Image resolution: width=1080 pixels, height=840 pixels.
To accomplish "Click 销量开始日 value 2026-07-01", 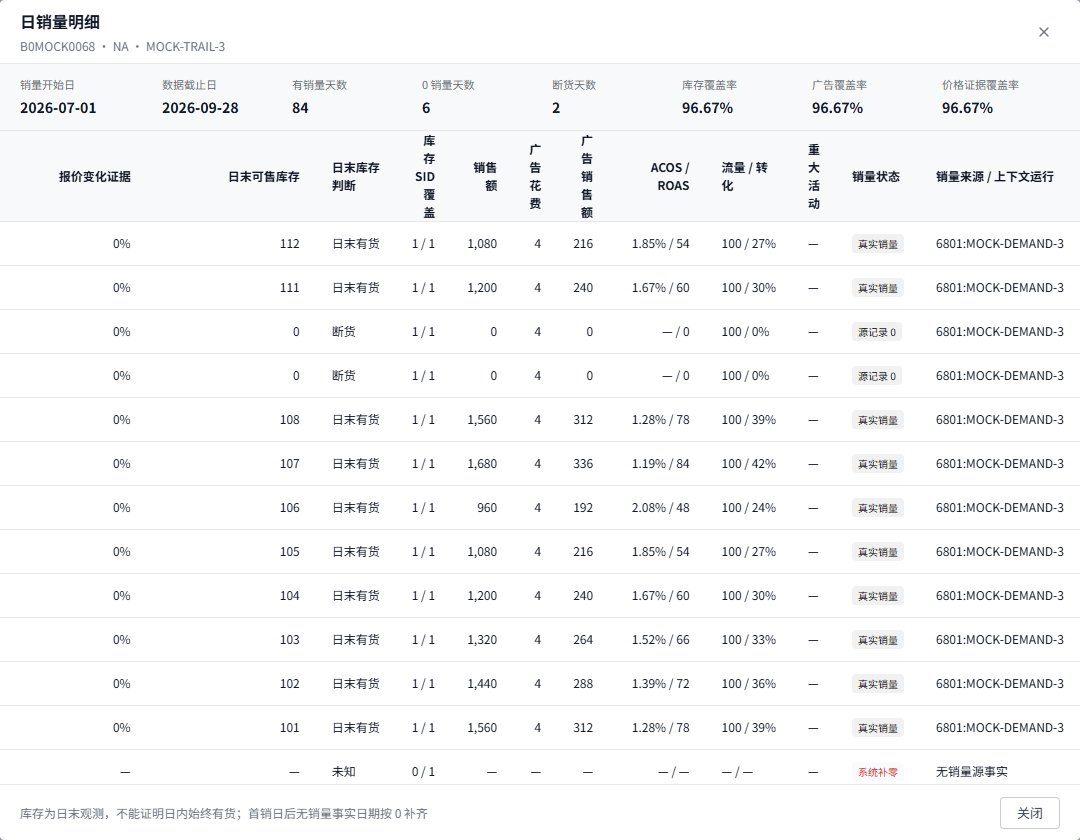I will tap(58, 108).
